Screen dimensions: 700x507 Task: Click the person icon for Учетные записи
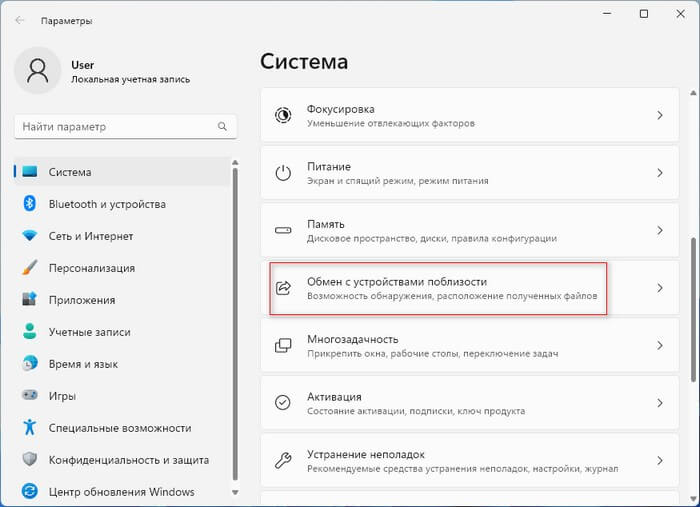29,332
